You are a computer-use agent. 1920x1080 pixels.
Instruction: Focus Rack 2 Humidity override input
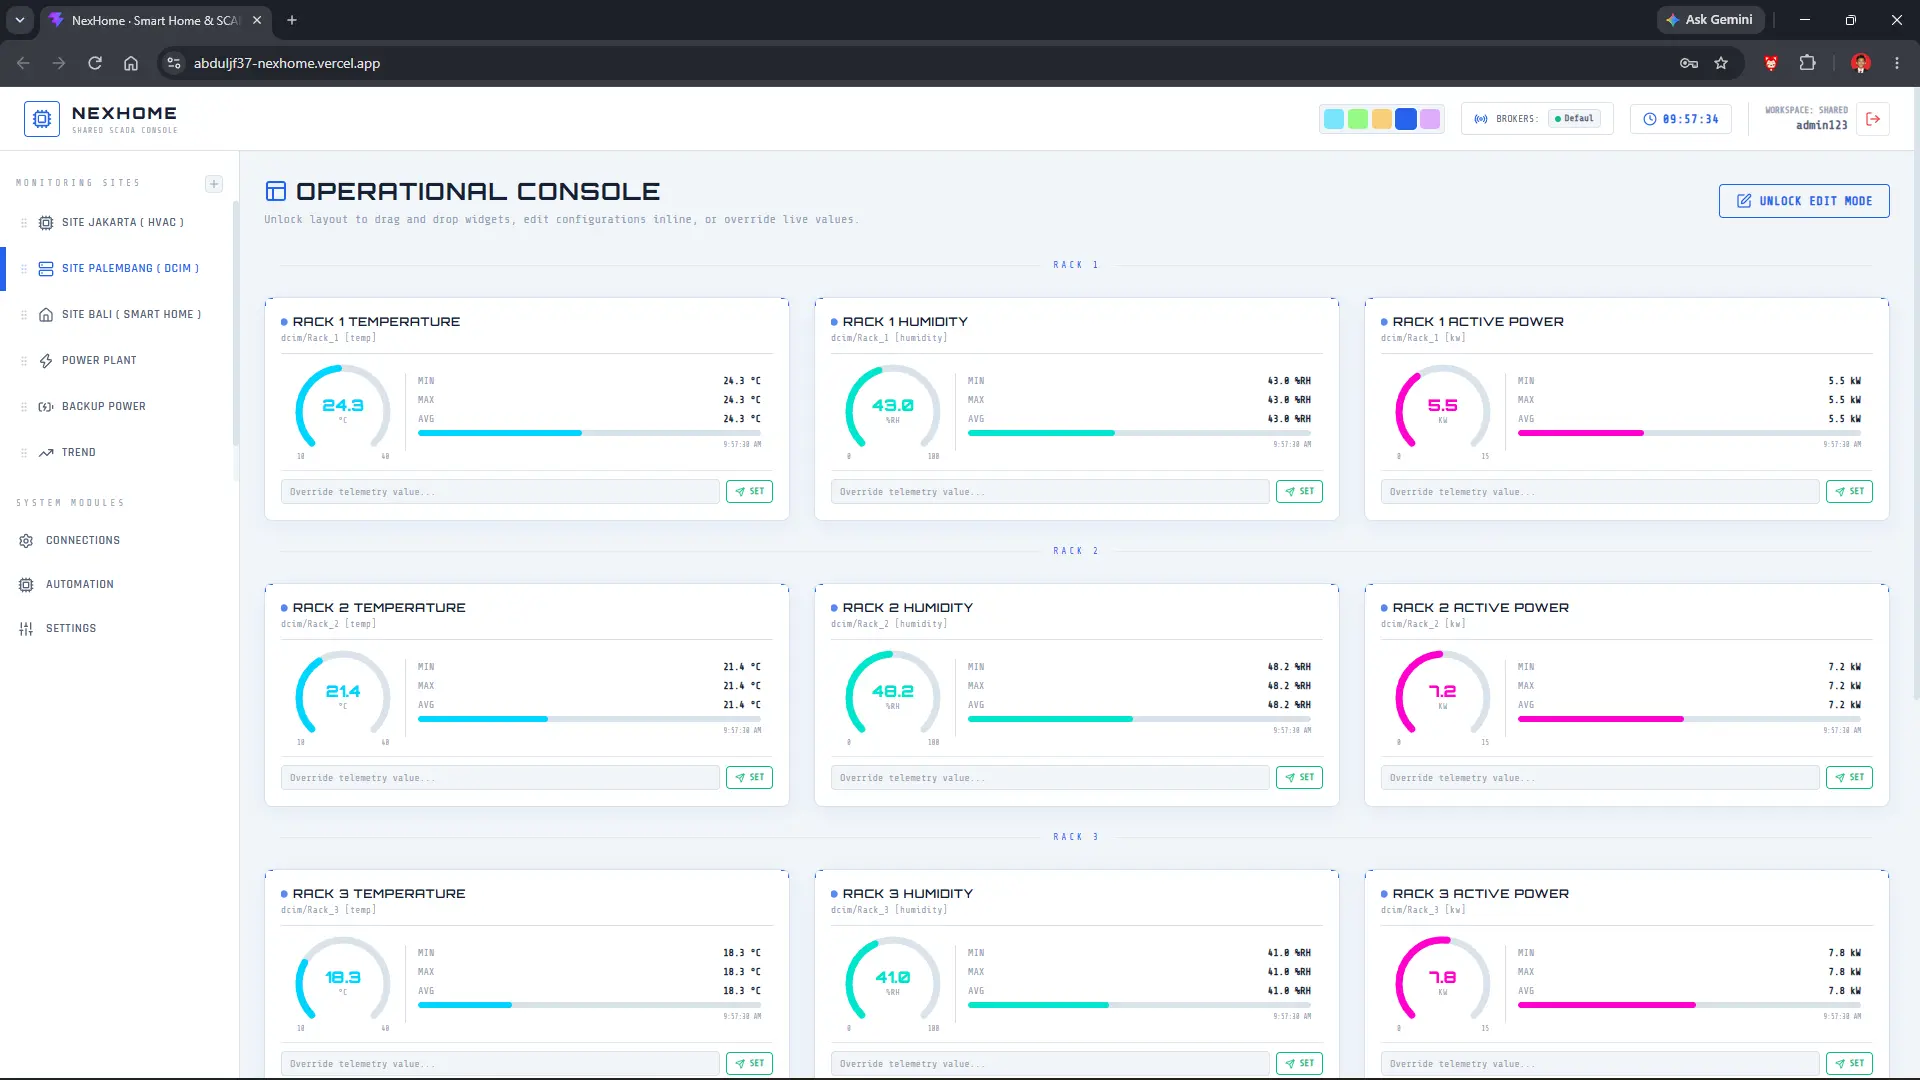click(x=1050, y=778)
